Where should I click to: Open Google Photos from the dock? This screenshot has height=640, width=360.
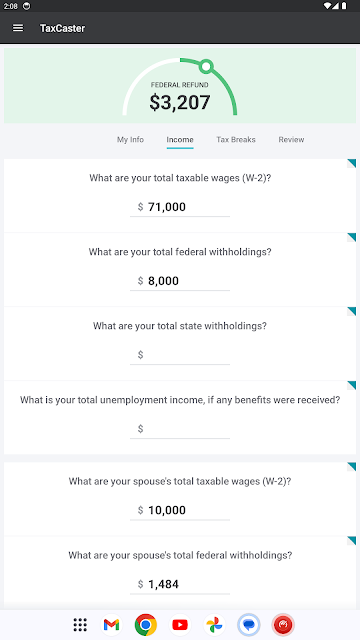point(214,624)
